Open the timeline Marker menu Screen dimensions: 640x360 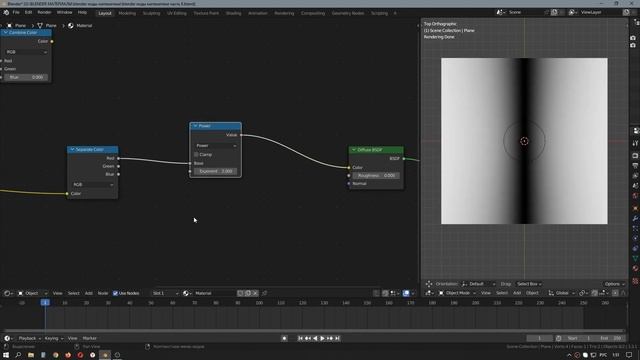[90, 338]
